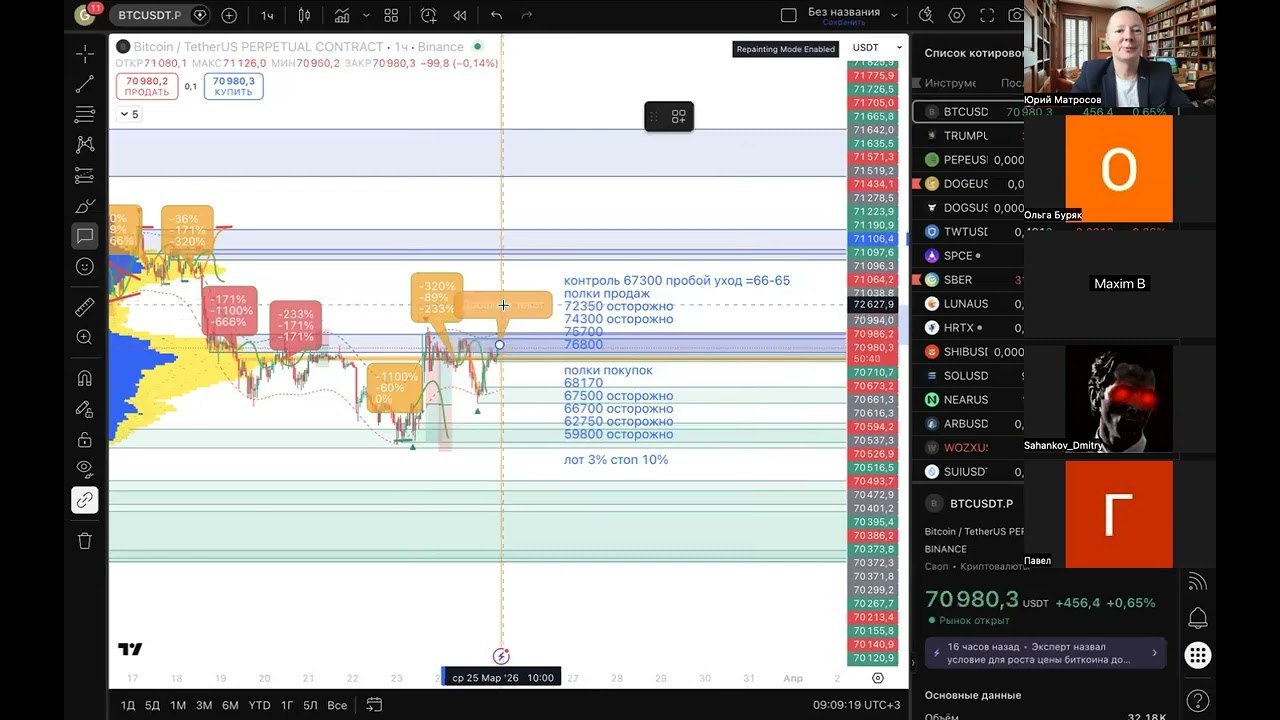
Task: Toggle lock all drawings
Action: coord(85,440)
